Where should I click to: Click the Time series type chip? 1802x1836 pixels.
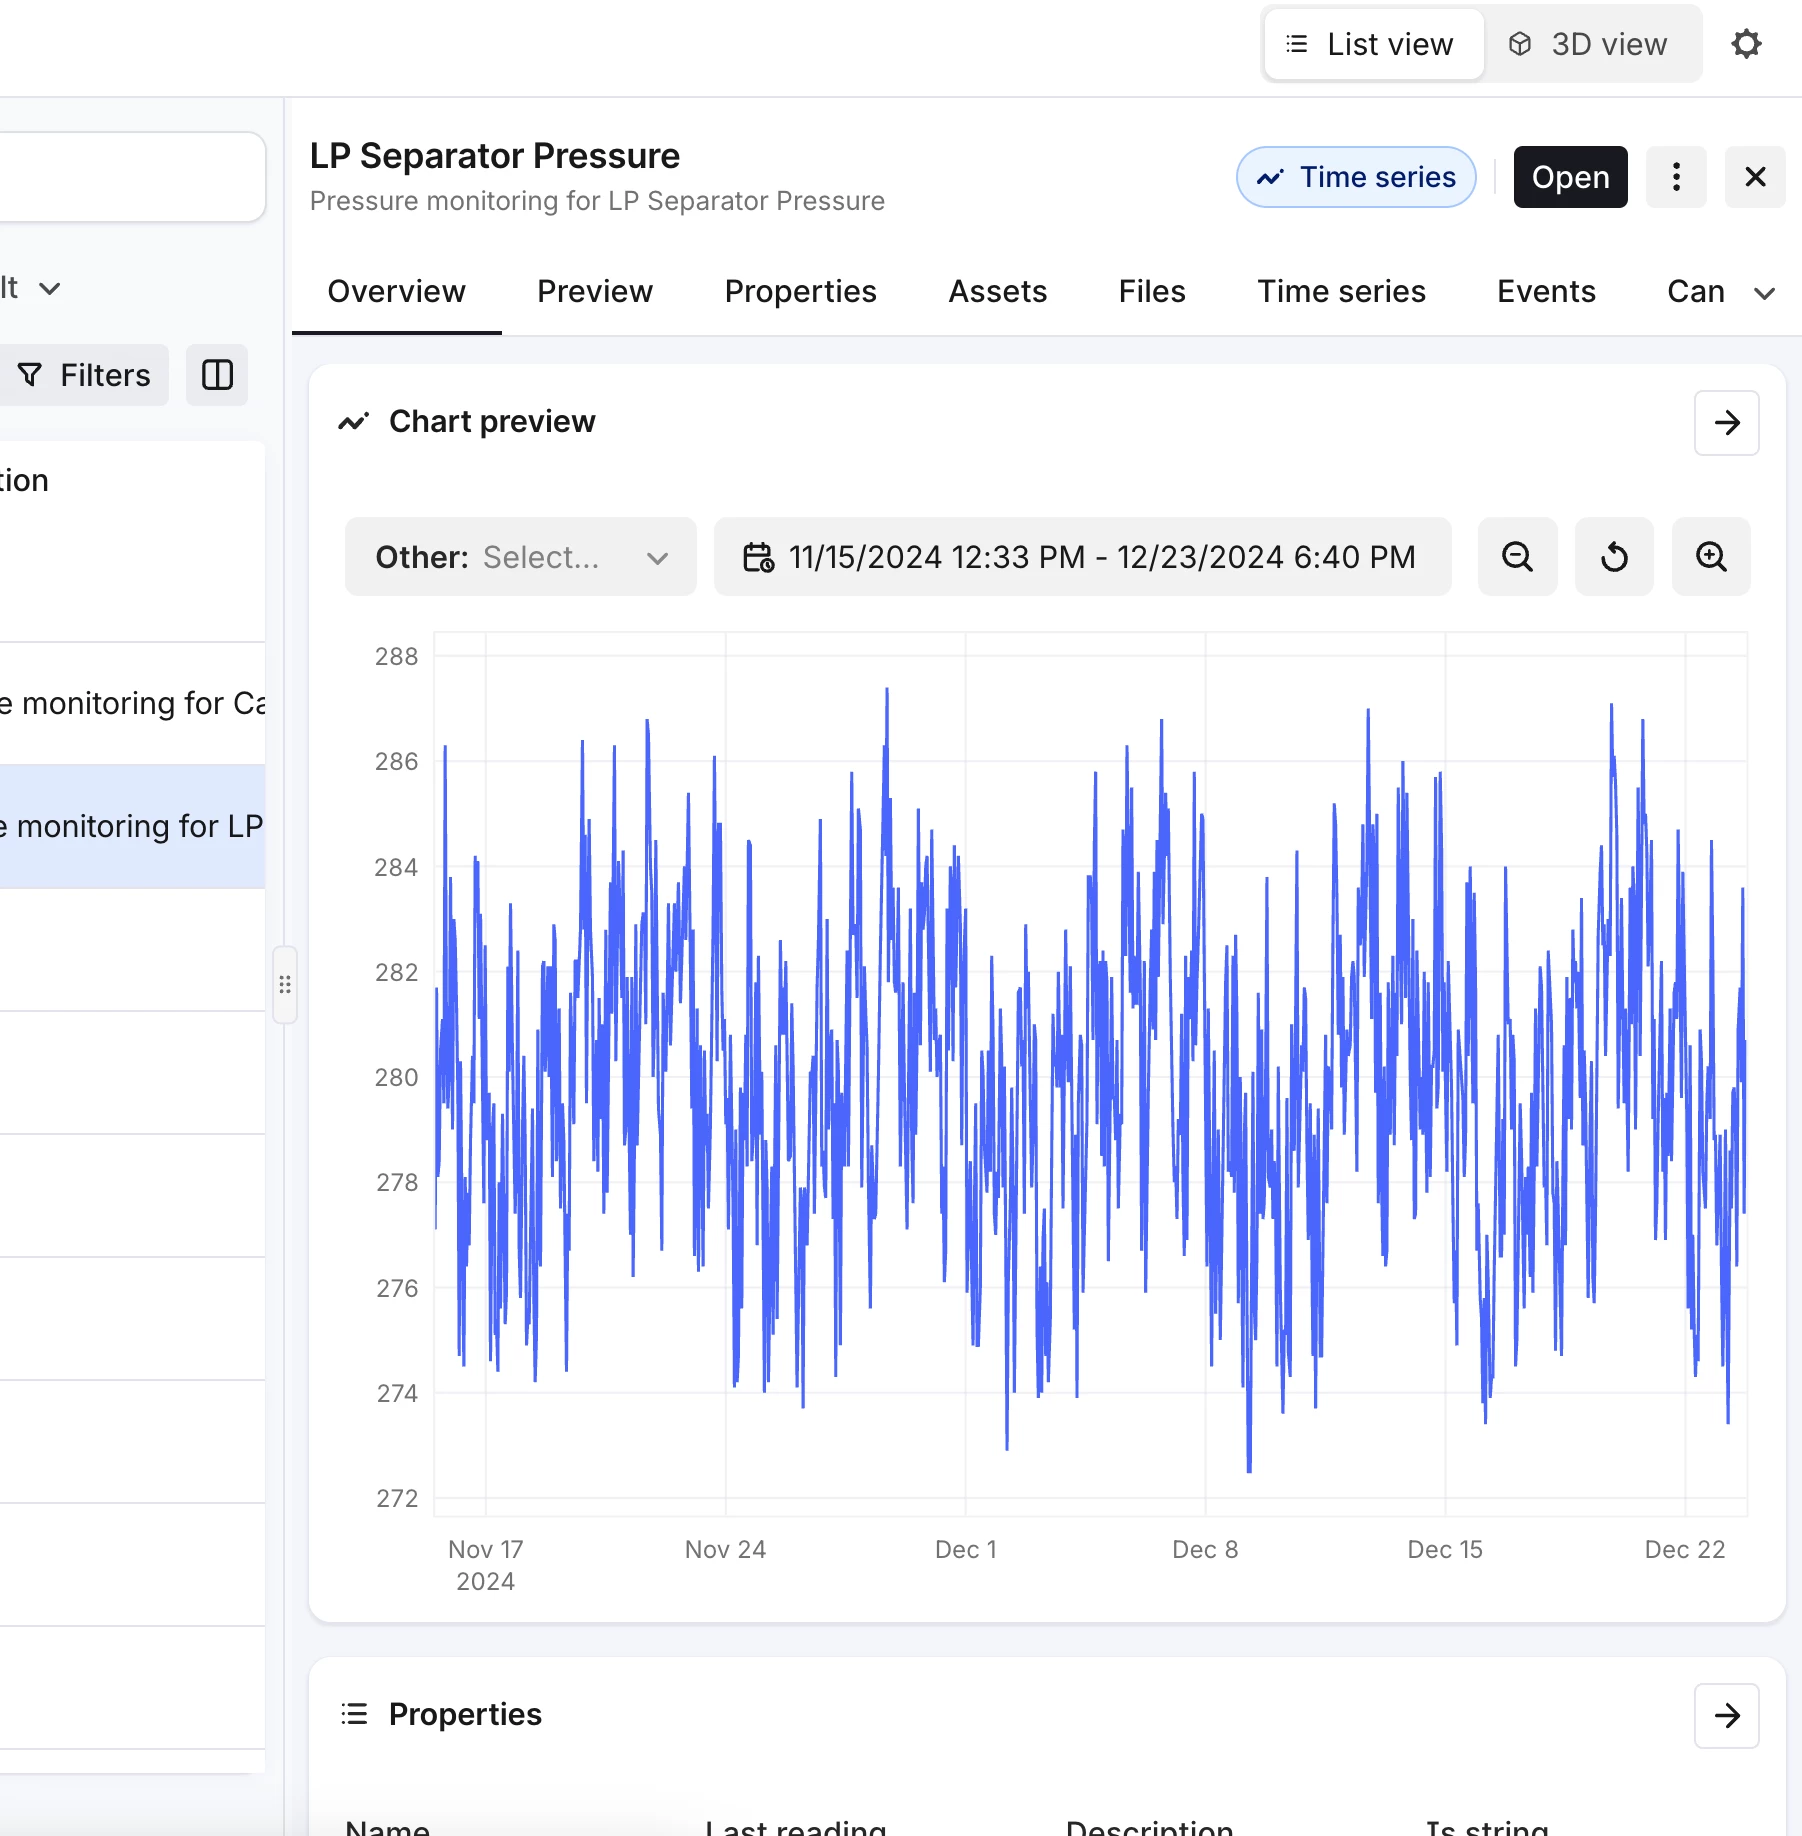pyautogui.click(x=1356, y=177)
